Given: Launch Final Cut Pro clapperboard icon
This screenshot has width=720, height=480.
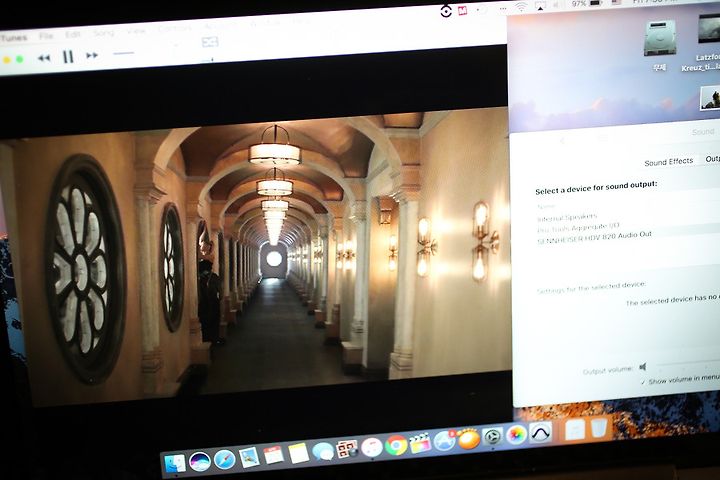Looking at the screenshot, I should pos(420,443).
